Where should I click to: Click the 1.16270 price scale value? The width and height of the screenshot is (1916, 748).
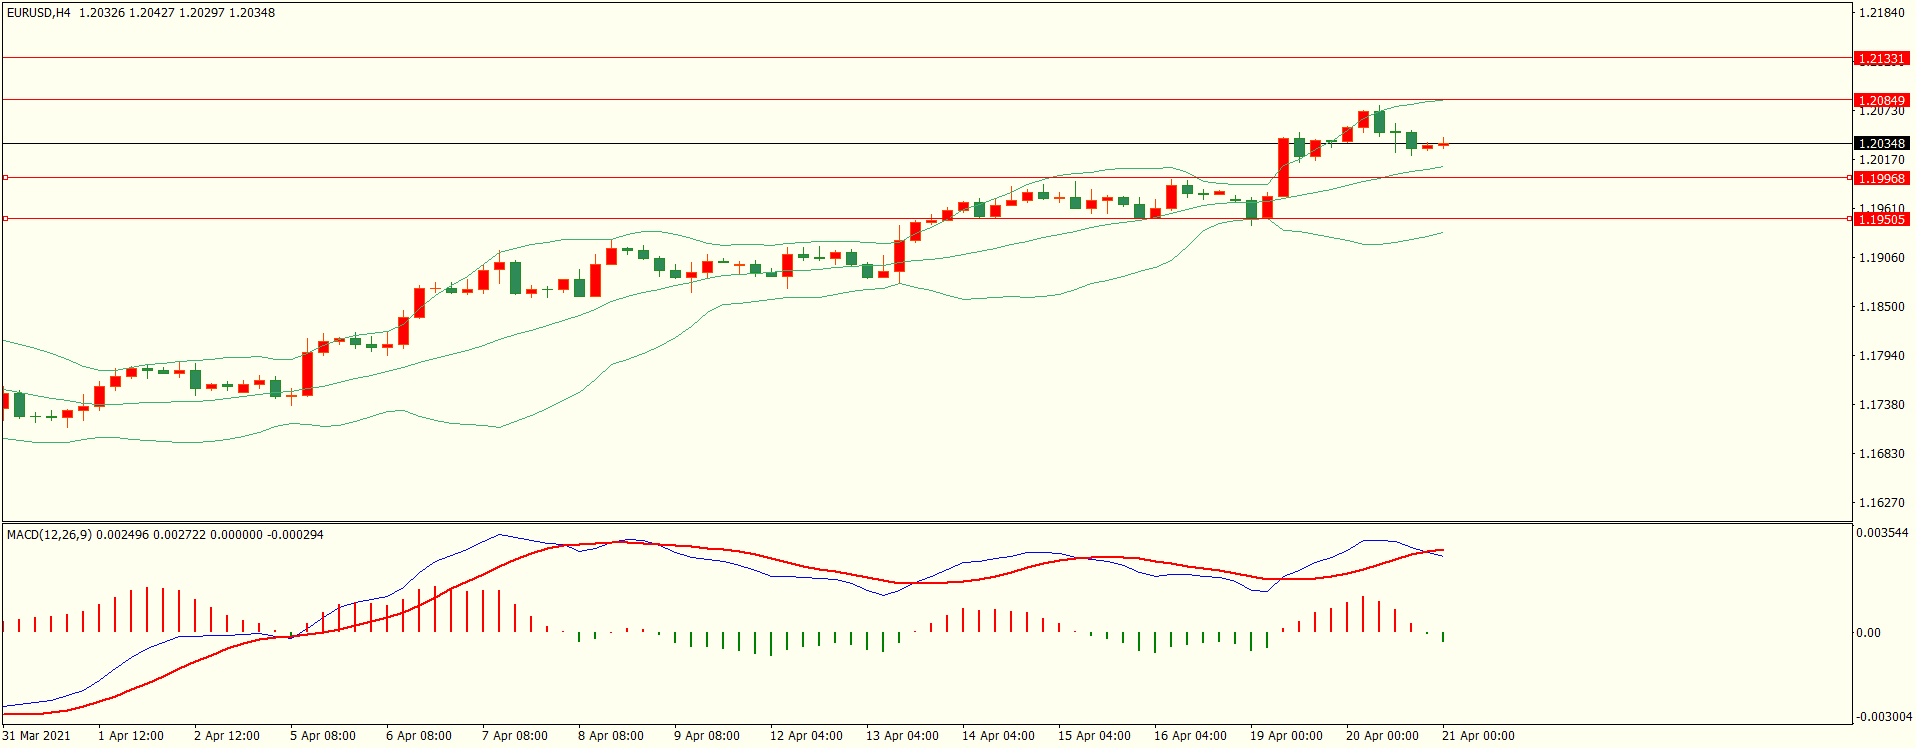pyautogui.click(x=1881, y=503)
